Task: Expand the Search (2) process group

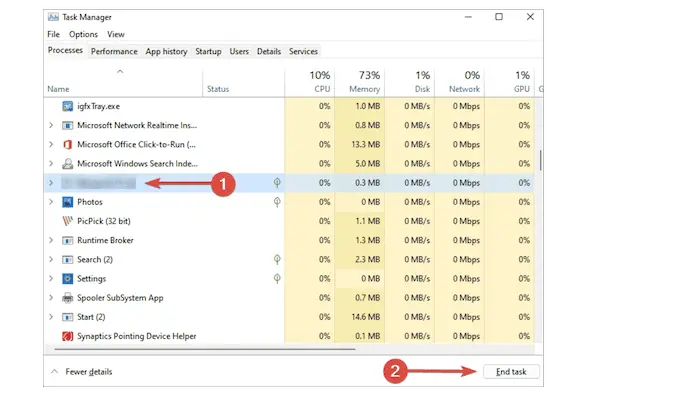Action: point(51,259)
